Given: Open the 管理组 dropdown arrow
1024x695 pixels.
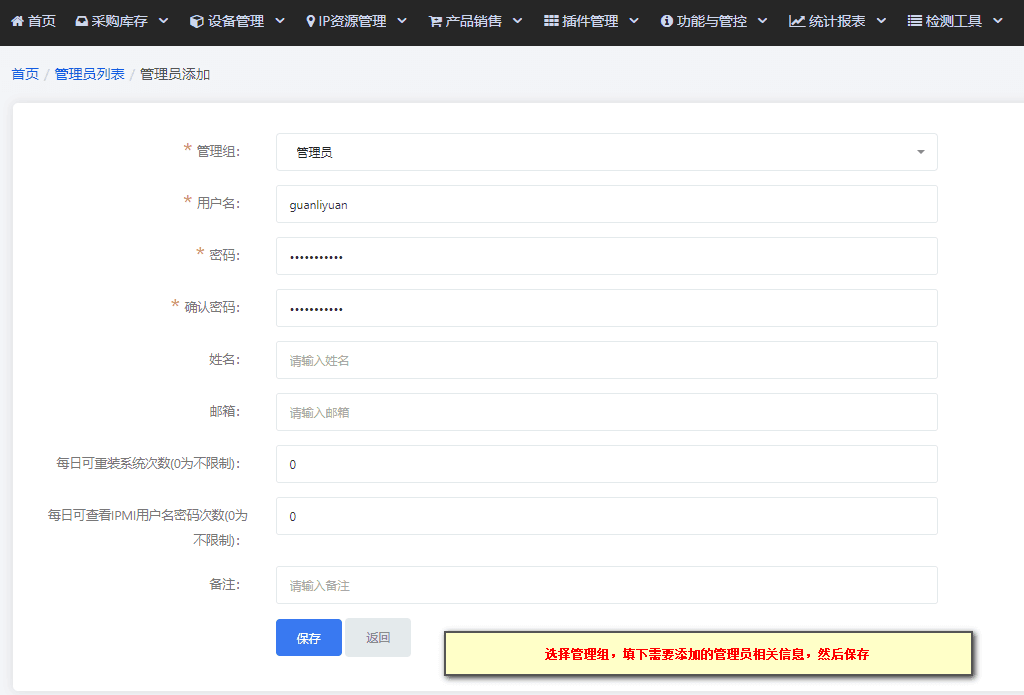Looking at the screenshot, I should [x=920, y=152].
